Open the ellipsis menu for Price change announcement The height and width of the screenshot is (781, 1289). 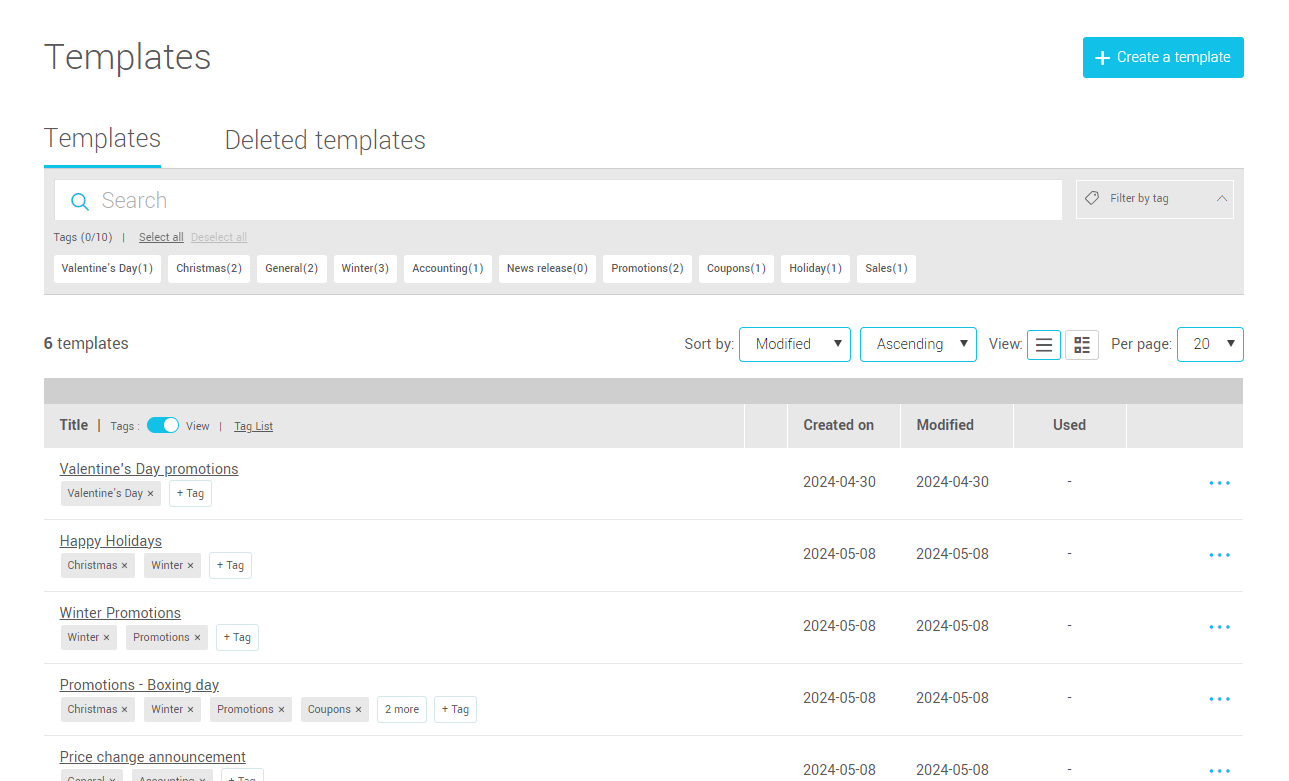click(1219, 770)
